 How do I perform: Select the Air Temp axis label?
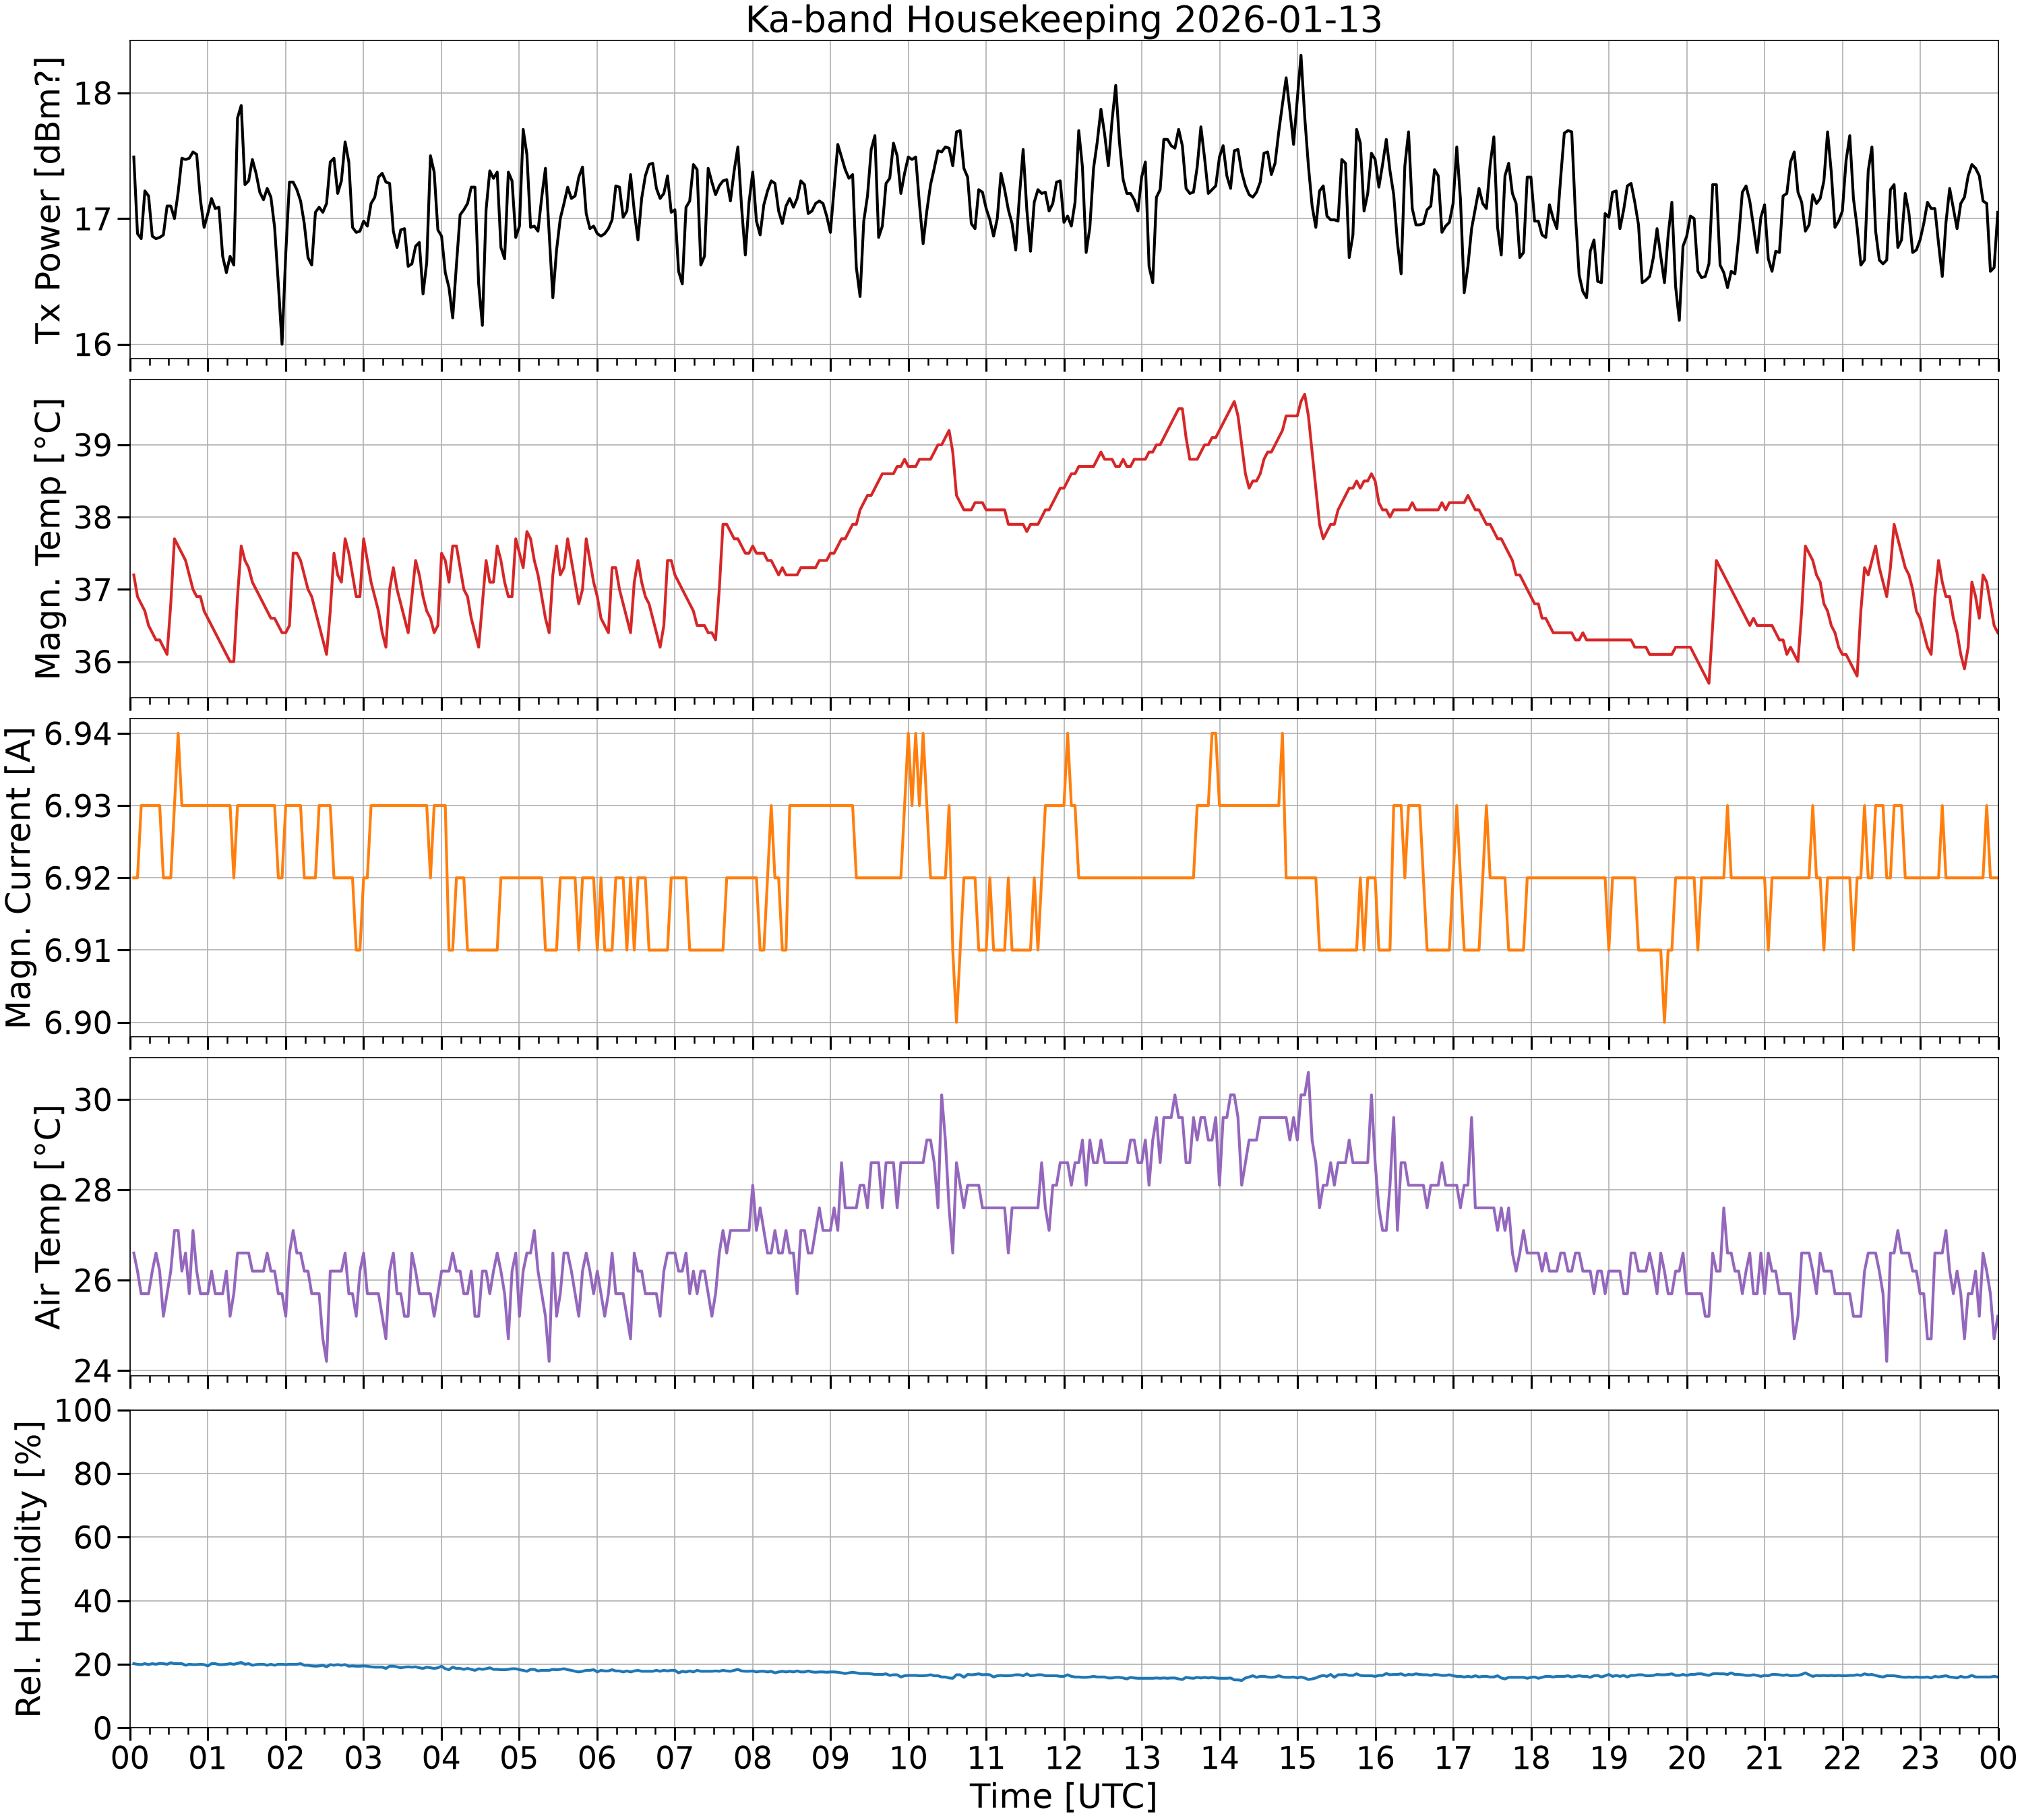[48, 1217]
